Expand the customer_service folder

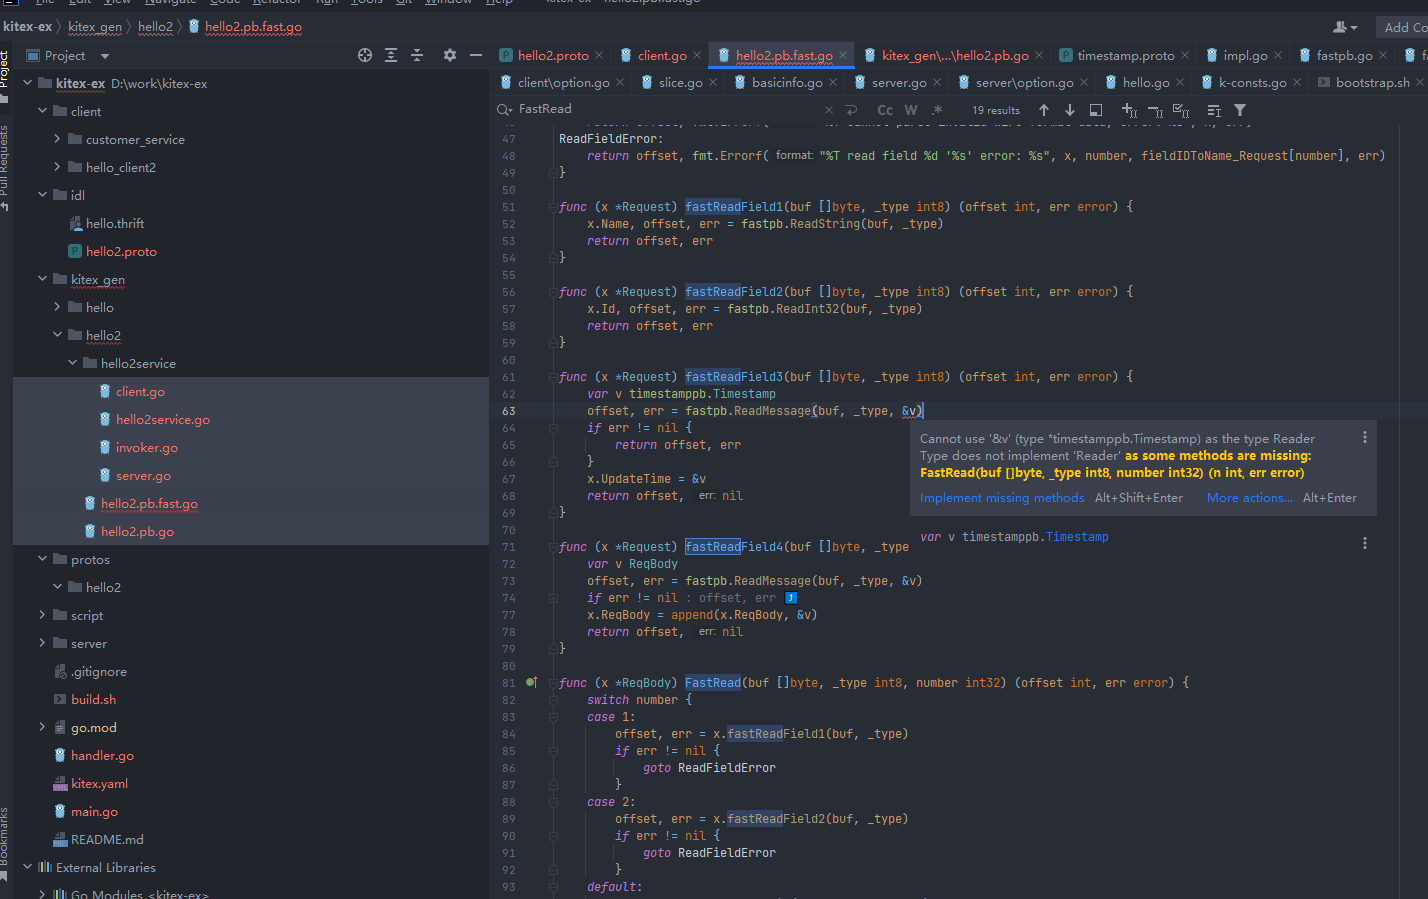coord(58,139)
